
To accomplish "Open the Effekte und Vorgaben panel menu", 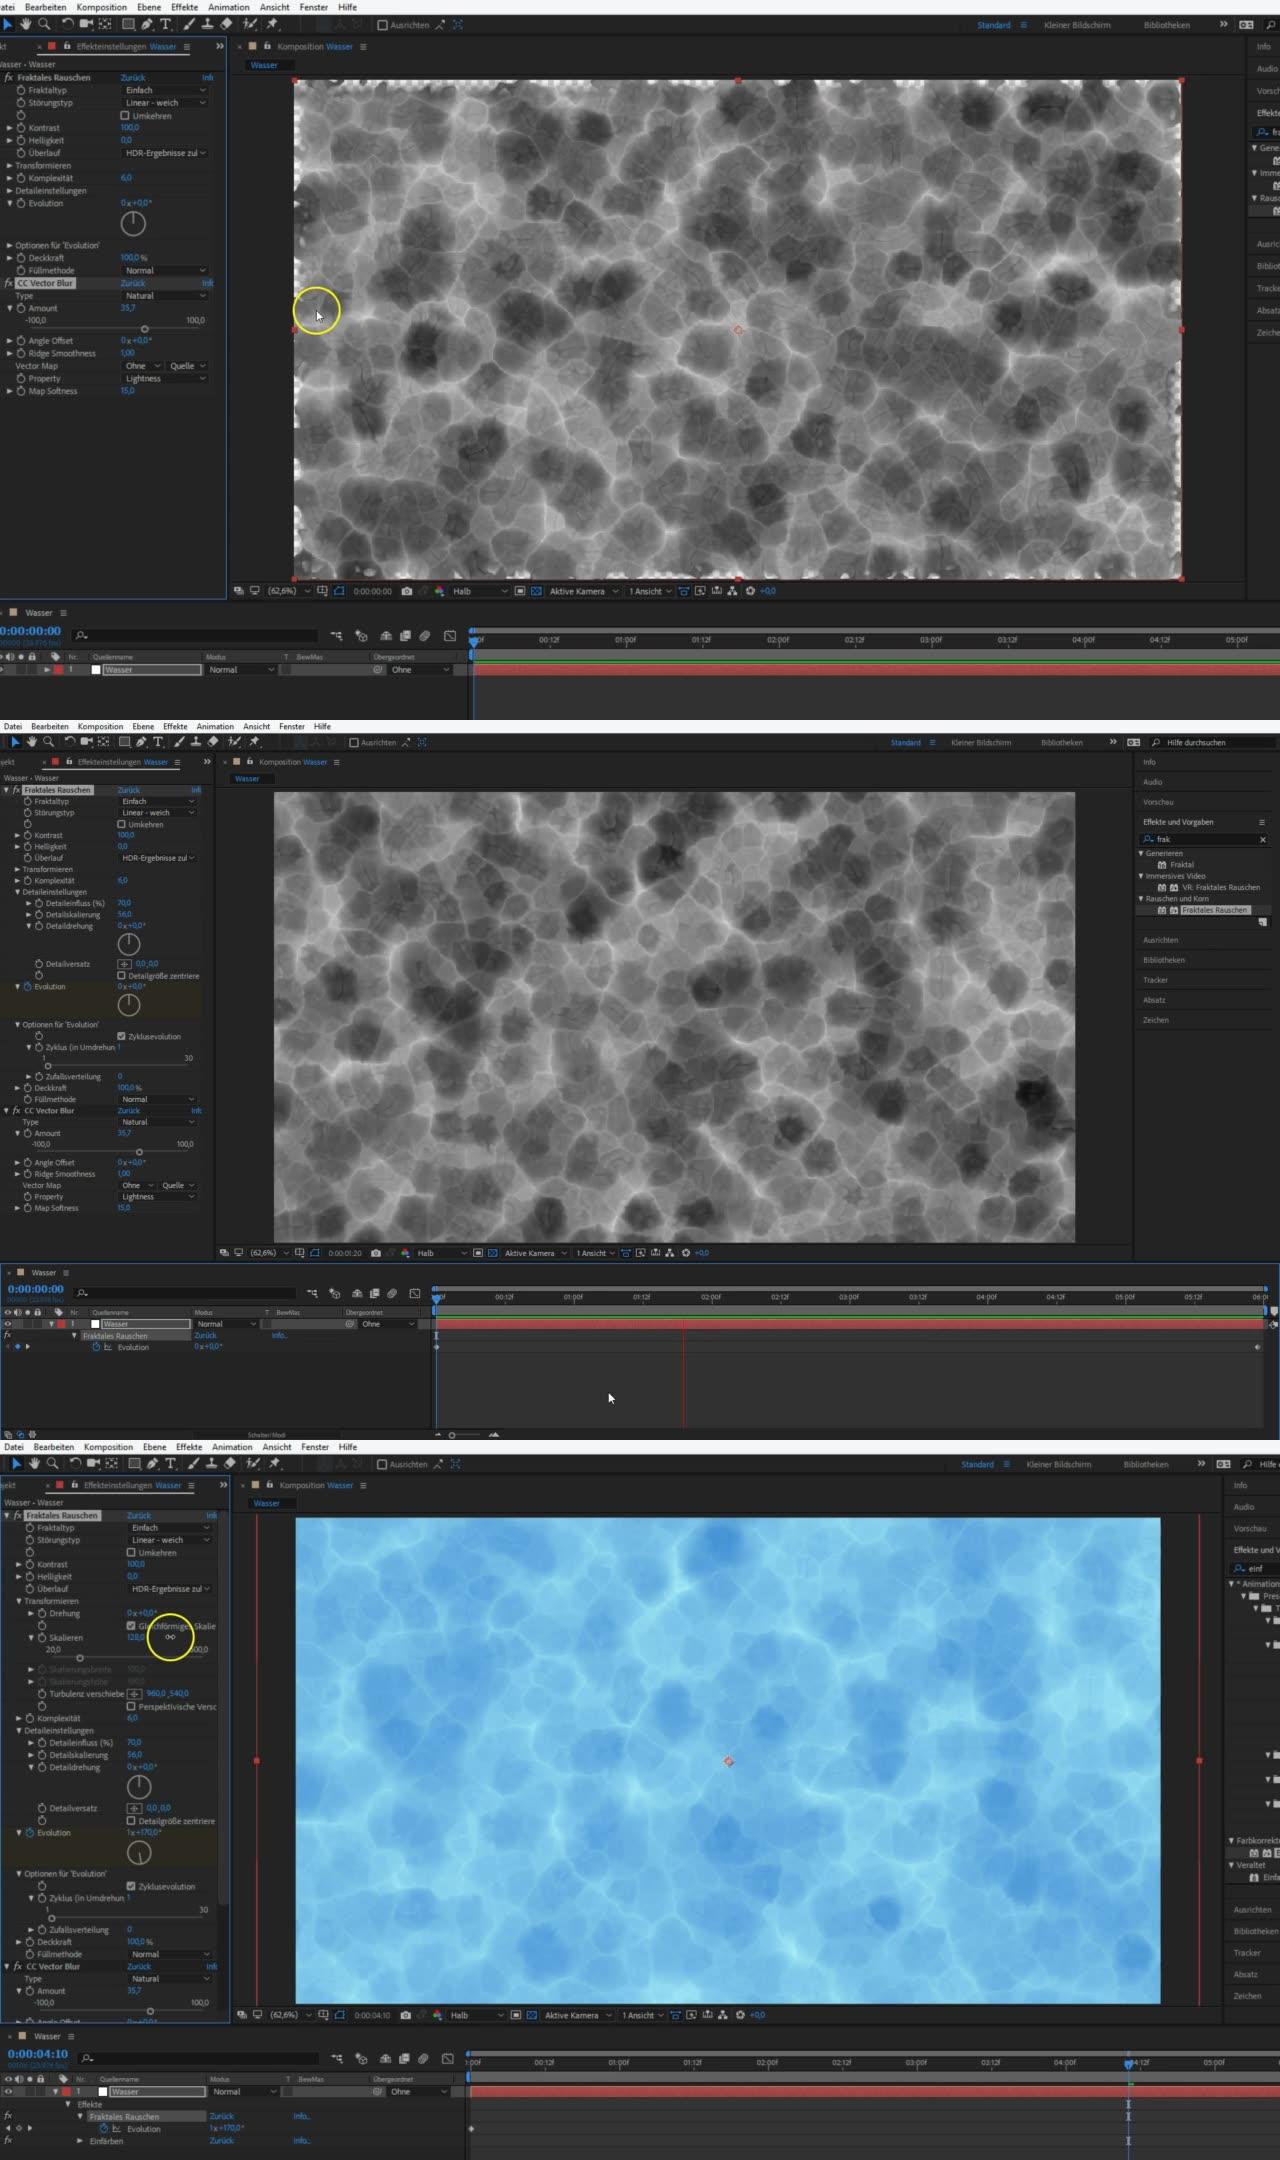I will pos(1261,822).
